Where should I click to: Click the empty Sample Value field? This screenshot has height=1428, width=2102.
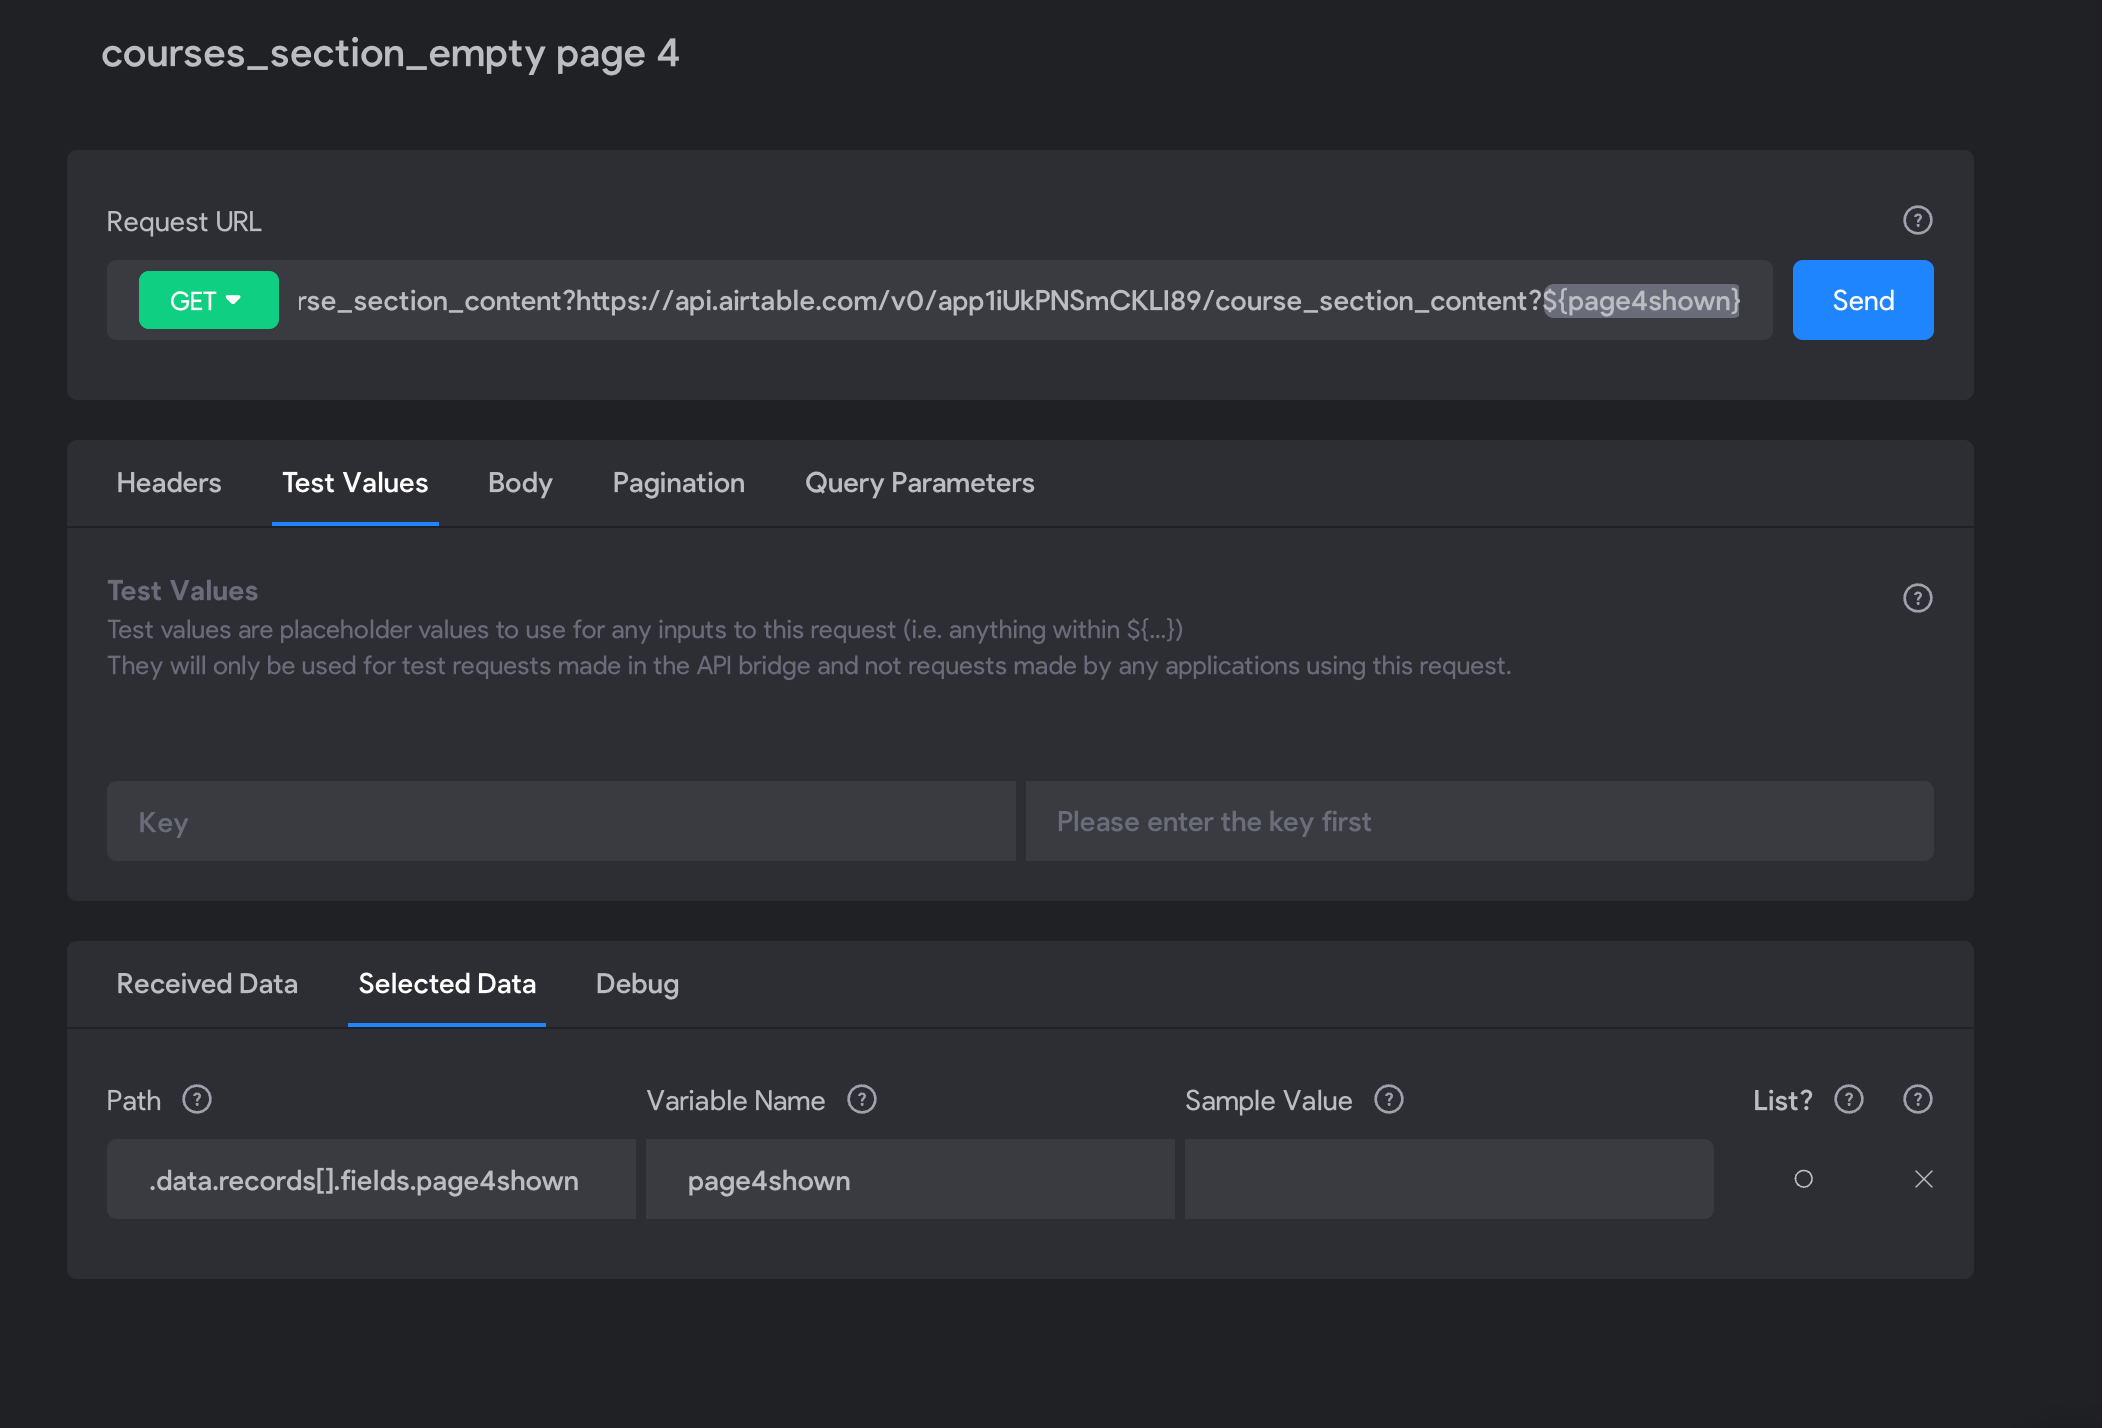pos(1449,1179)
